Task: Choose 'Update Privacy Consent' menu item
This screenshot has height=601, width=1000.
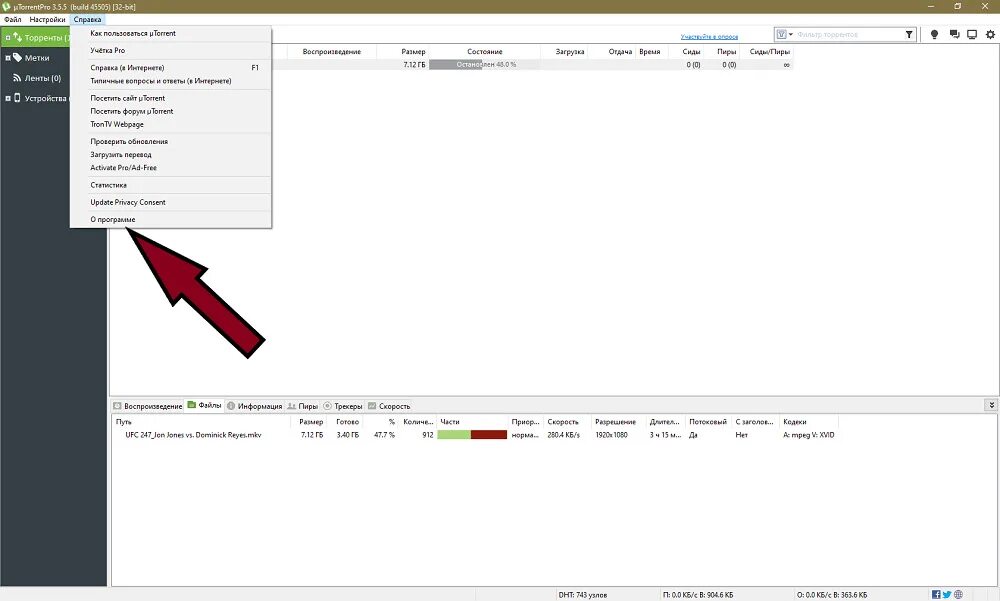Action: tap(170, 202)
